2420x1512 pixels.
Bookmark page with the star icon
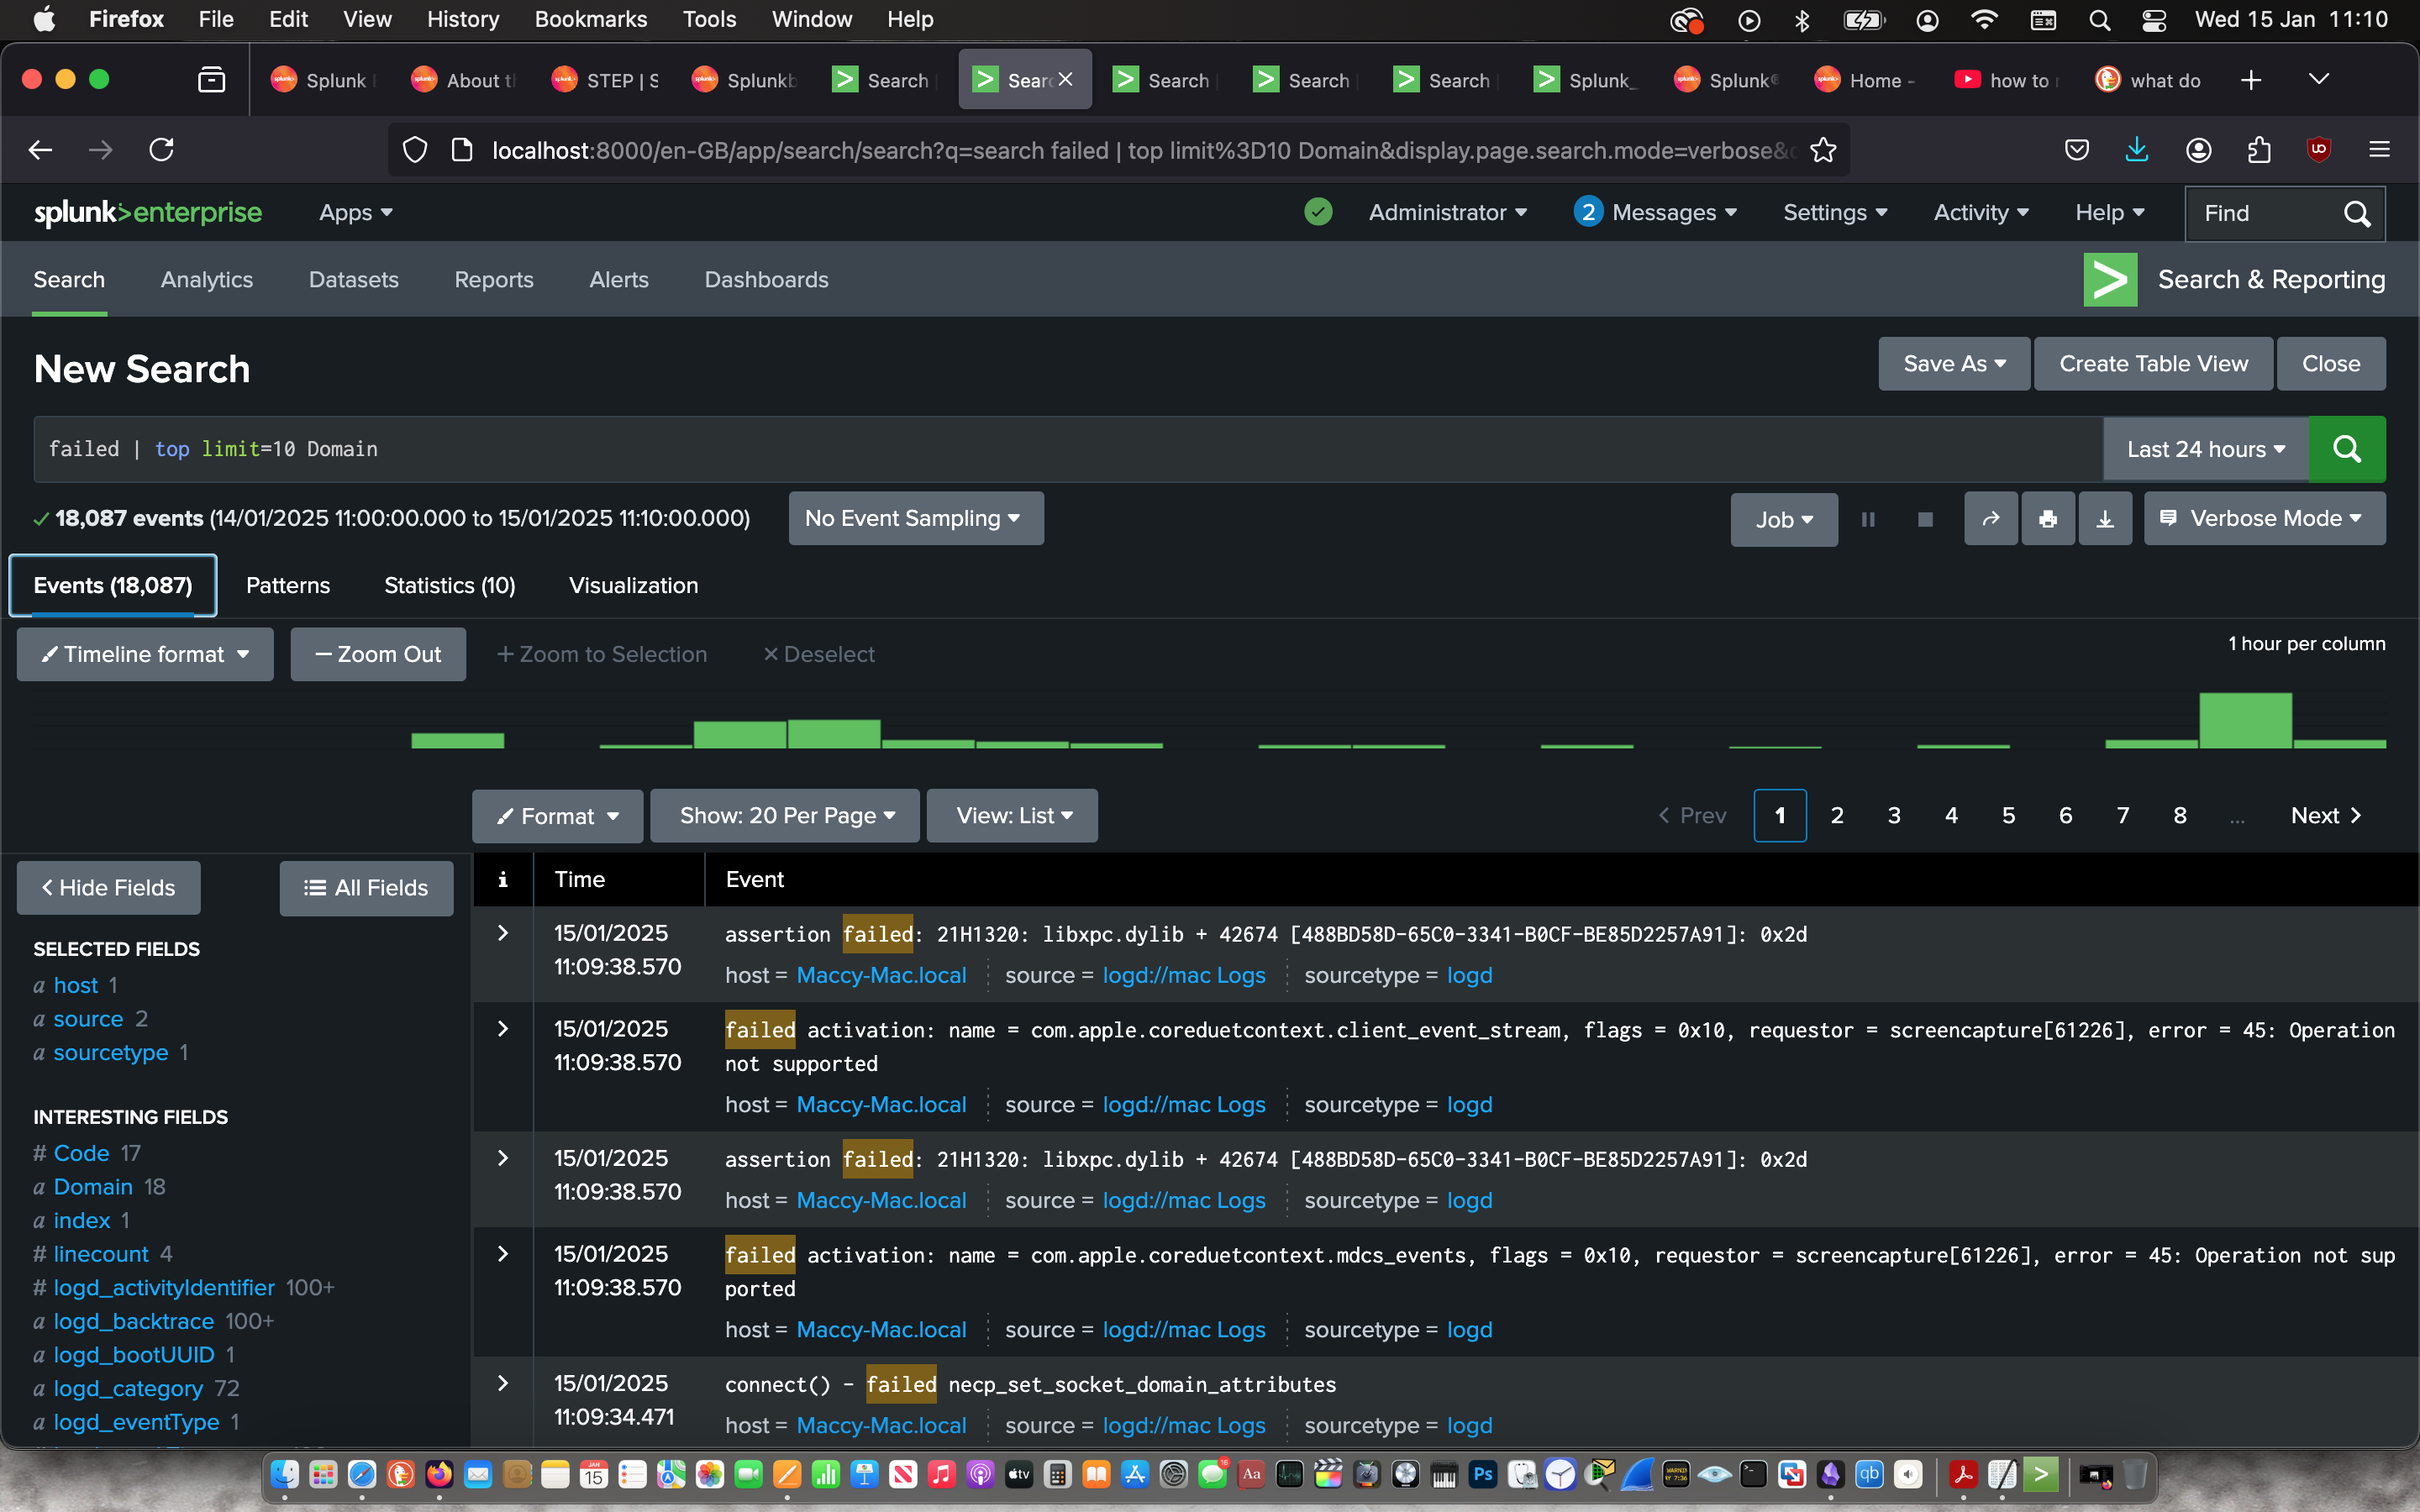coord(1823,150)
